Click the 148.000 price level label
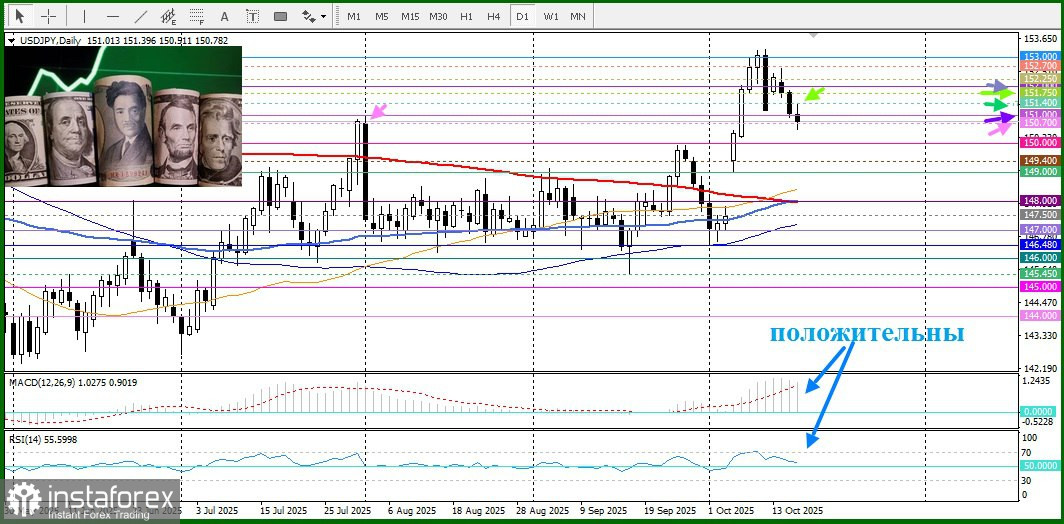1064x524 pixels. pos(1040,201)
